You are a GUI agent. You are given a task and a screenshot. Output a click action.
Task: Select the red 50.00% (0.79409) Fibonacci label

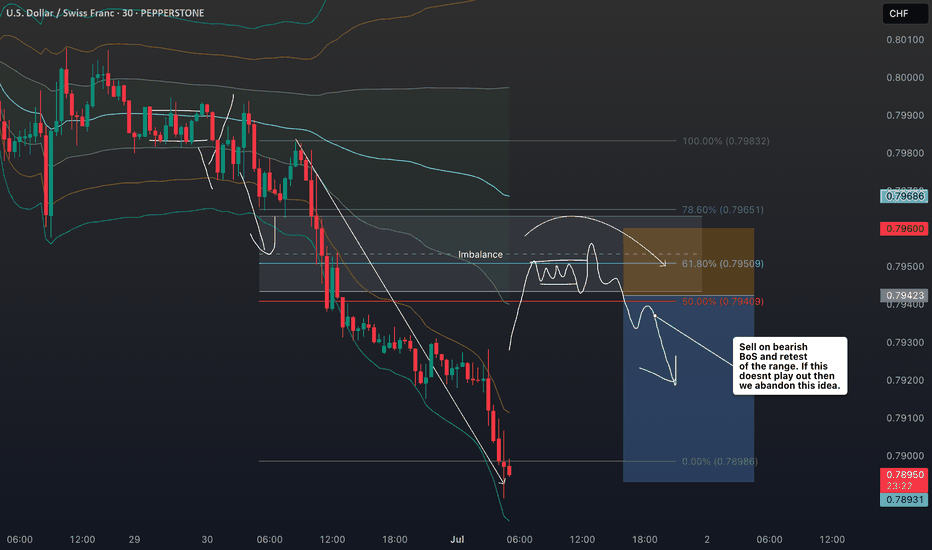(x=723, y=301)
